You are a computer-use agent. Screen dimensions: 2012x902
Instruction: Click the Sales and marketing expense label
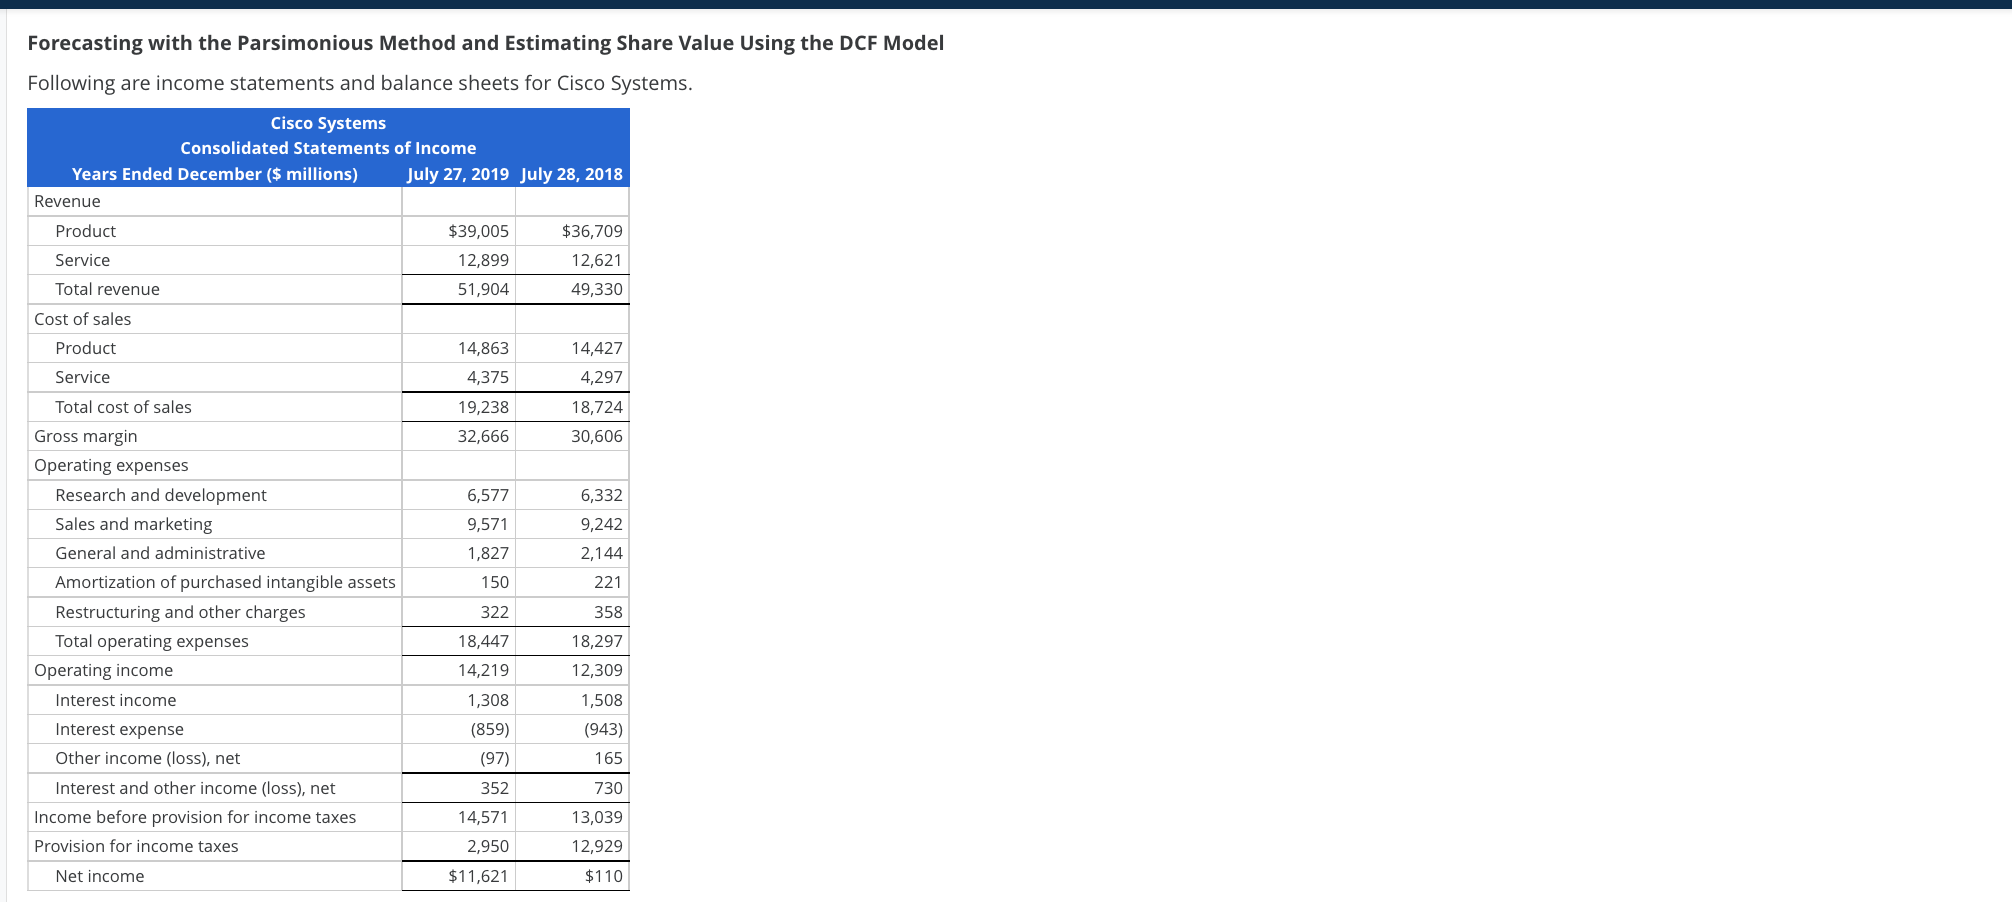tap(134, 524)
